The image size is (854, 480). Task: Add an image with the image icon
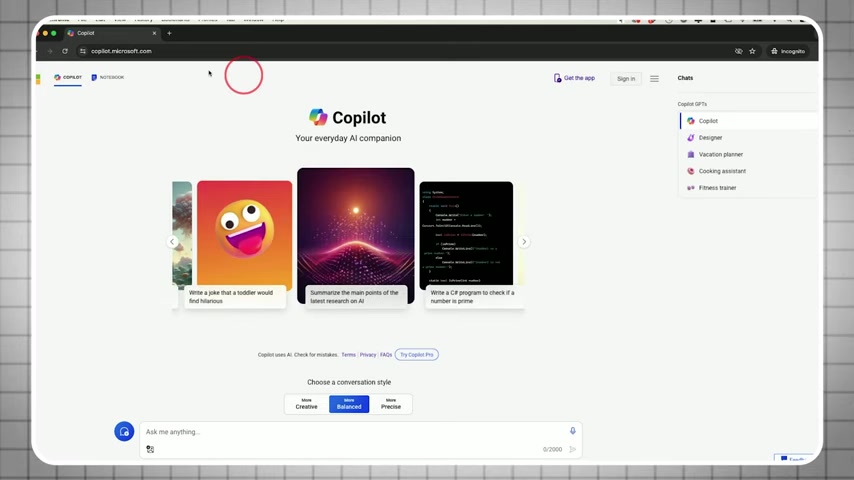click(x=150, y=449)
